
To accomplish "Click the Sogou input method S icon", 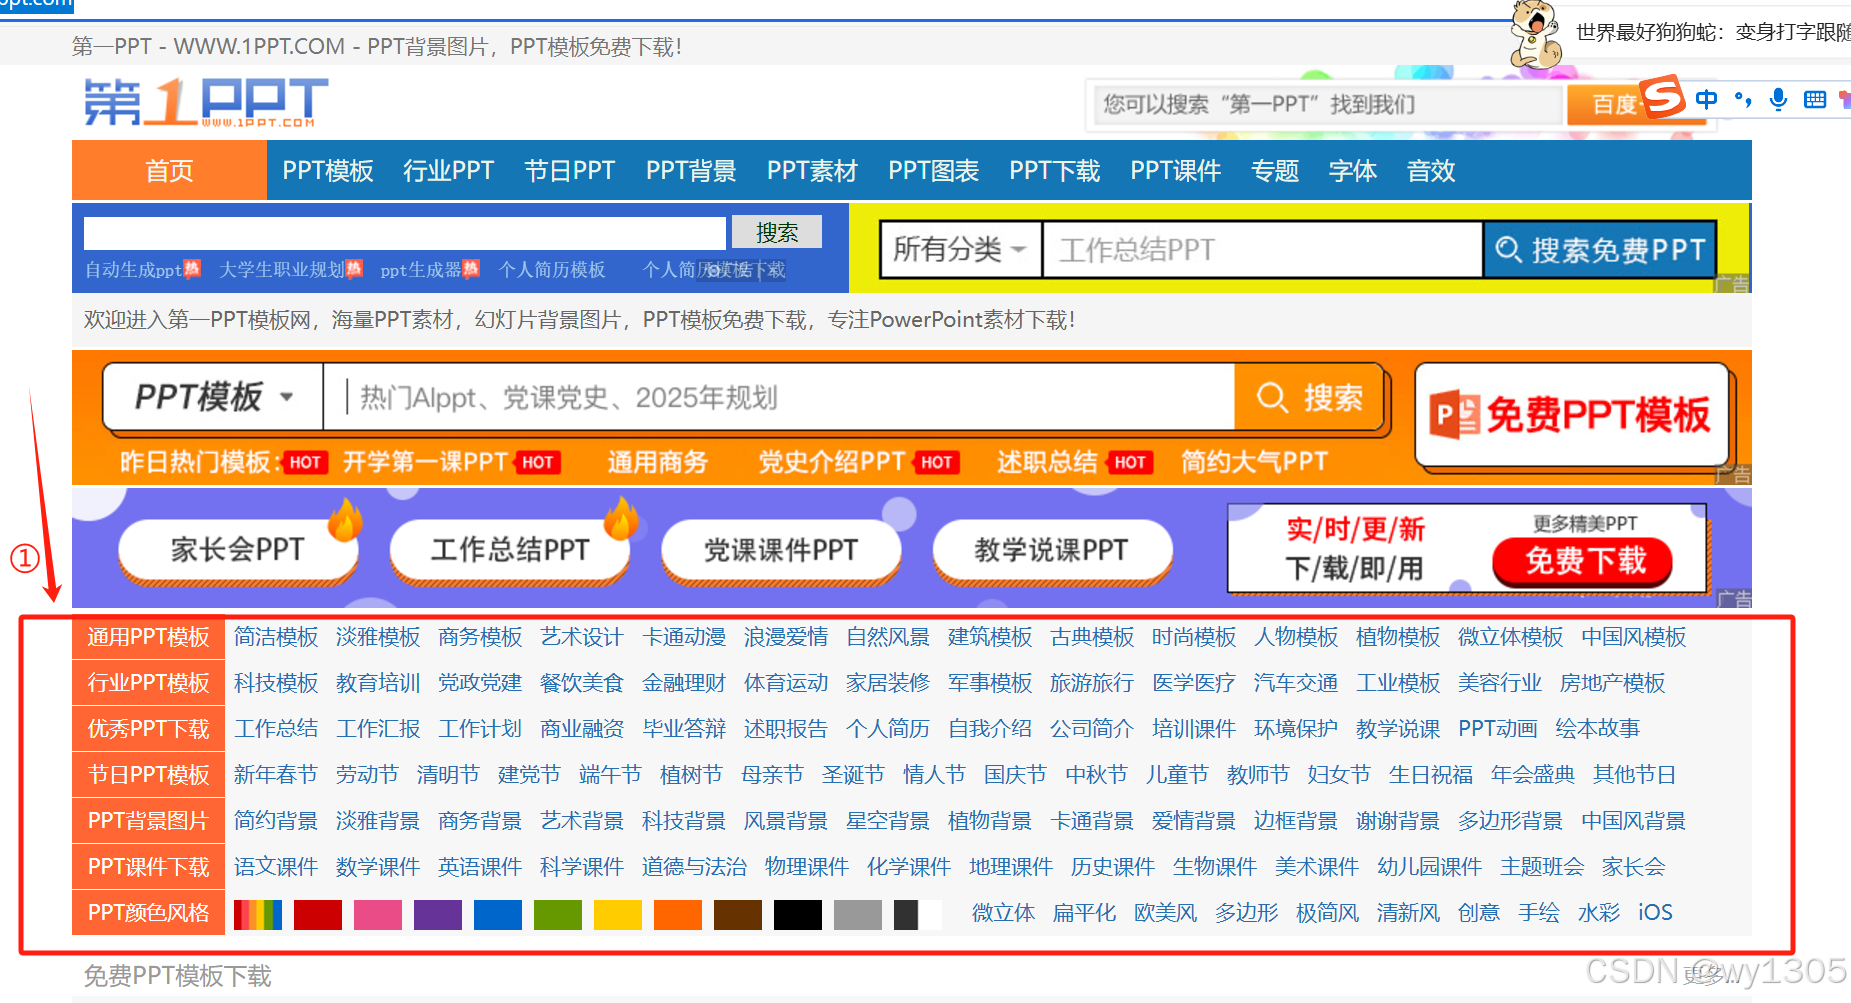I will tap(1663, 97).
